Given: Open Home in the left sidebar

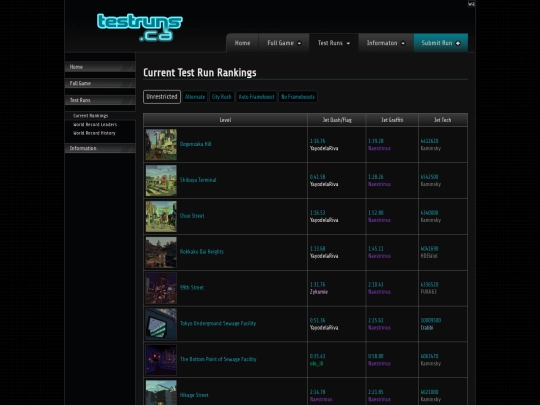Looking at the screenshot, I should (x=100, y=67).
